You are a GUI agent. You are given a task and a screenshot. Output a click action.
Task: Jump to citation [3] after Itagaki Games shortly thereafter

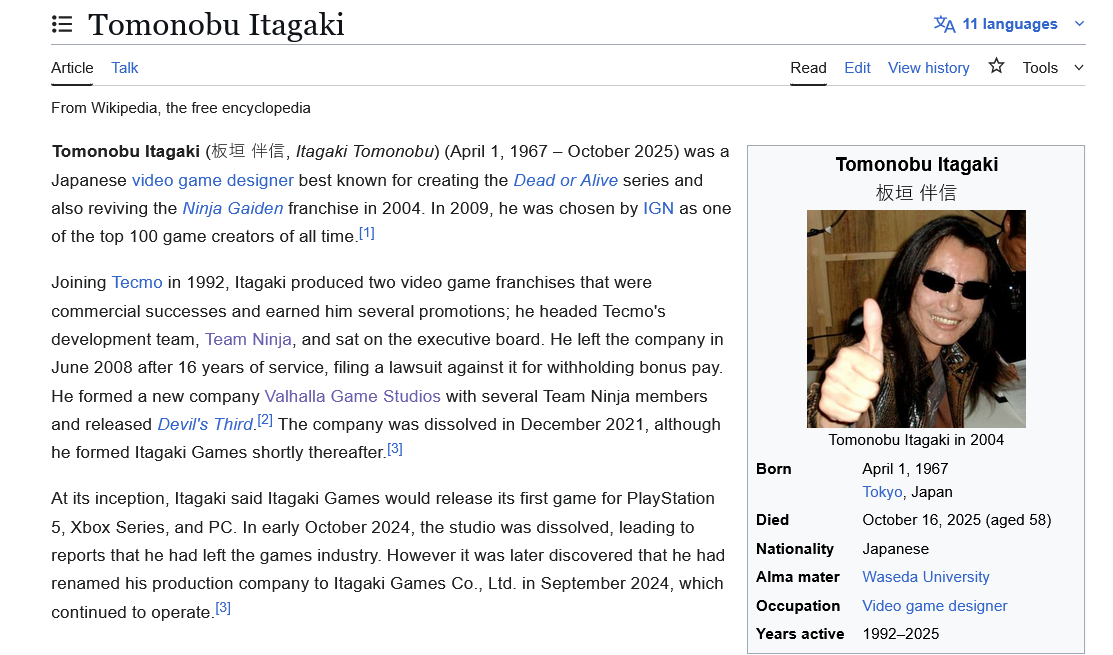click(x=395, y=448)
